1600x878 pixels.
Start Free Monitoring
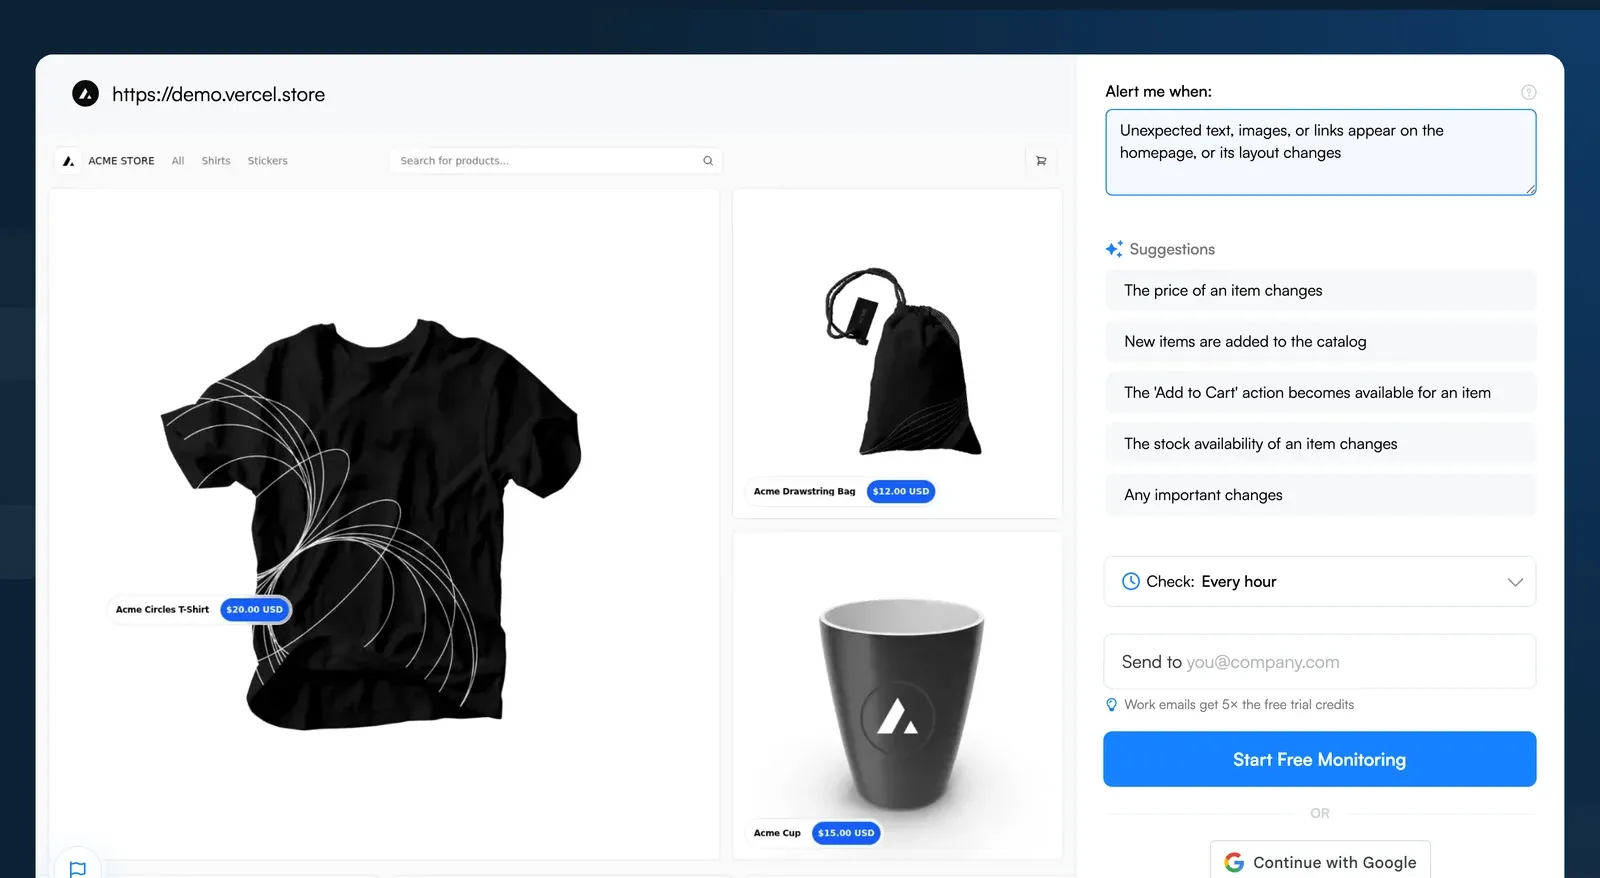coord(1320,759)
